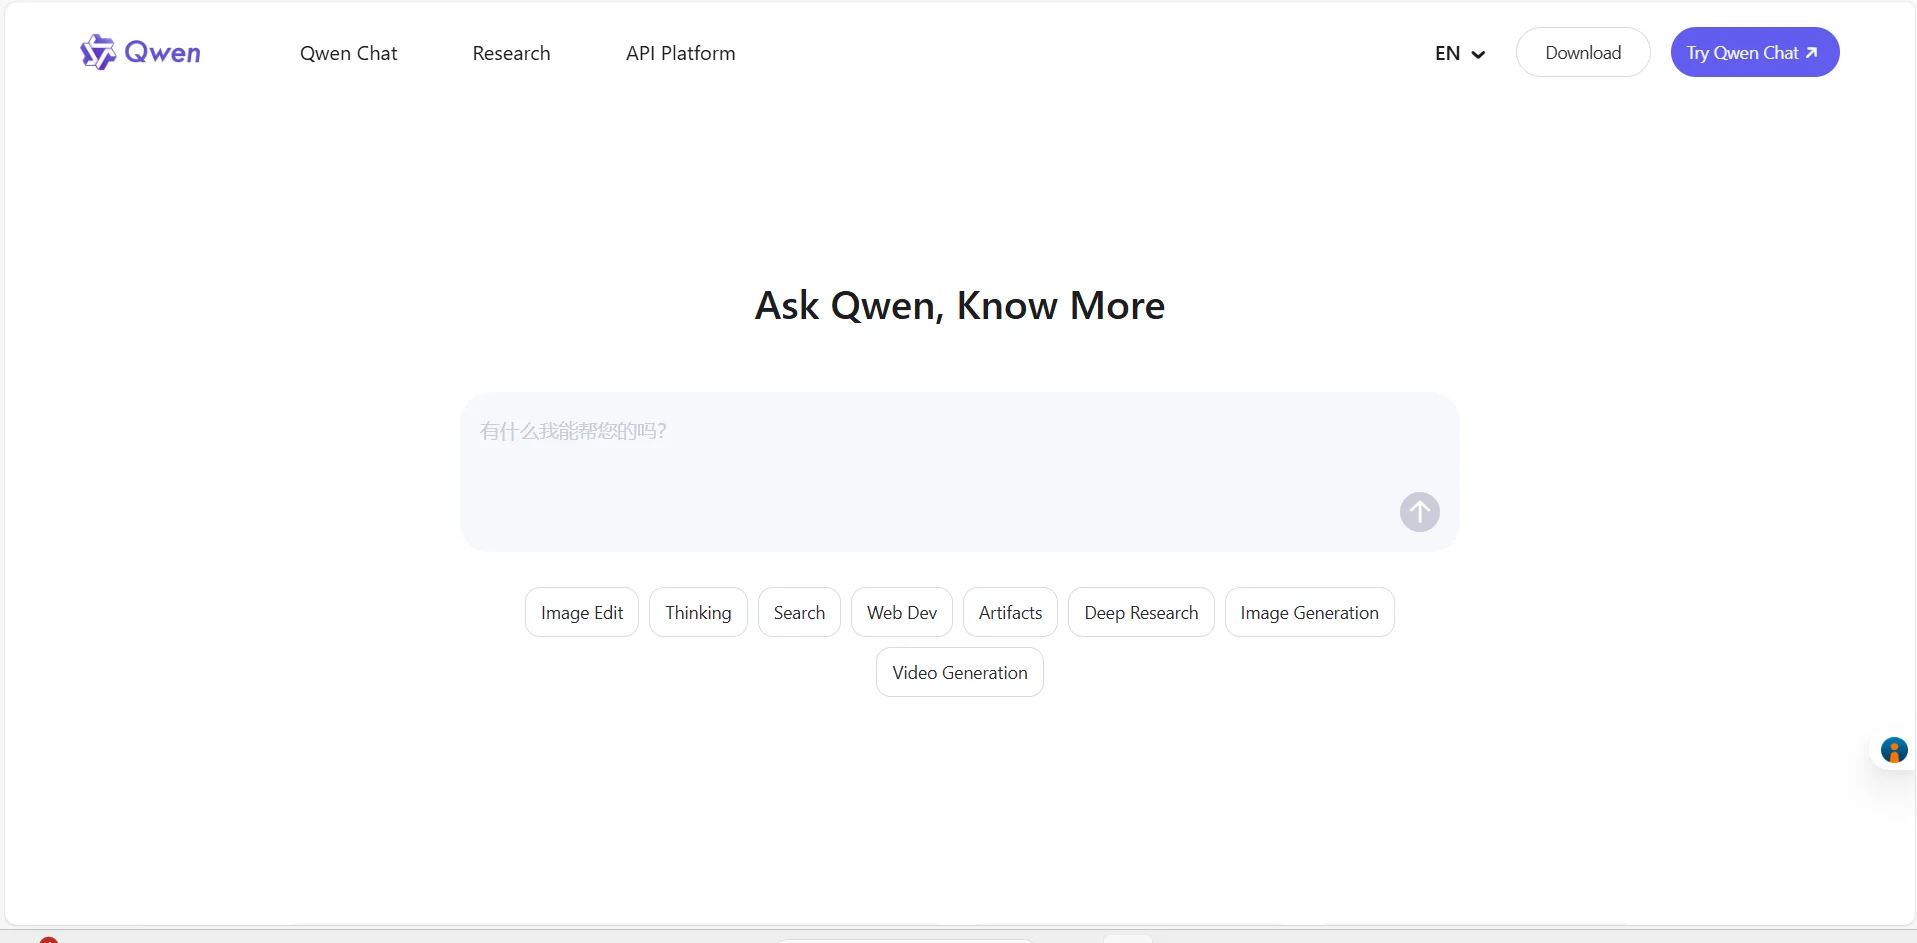
Task: Open API Platform in the navigation
Action: click(x=680, y=53)
